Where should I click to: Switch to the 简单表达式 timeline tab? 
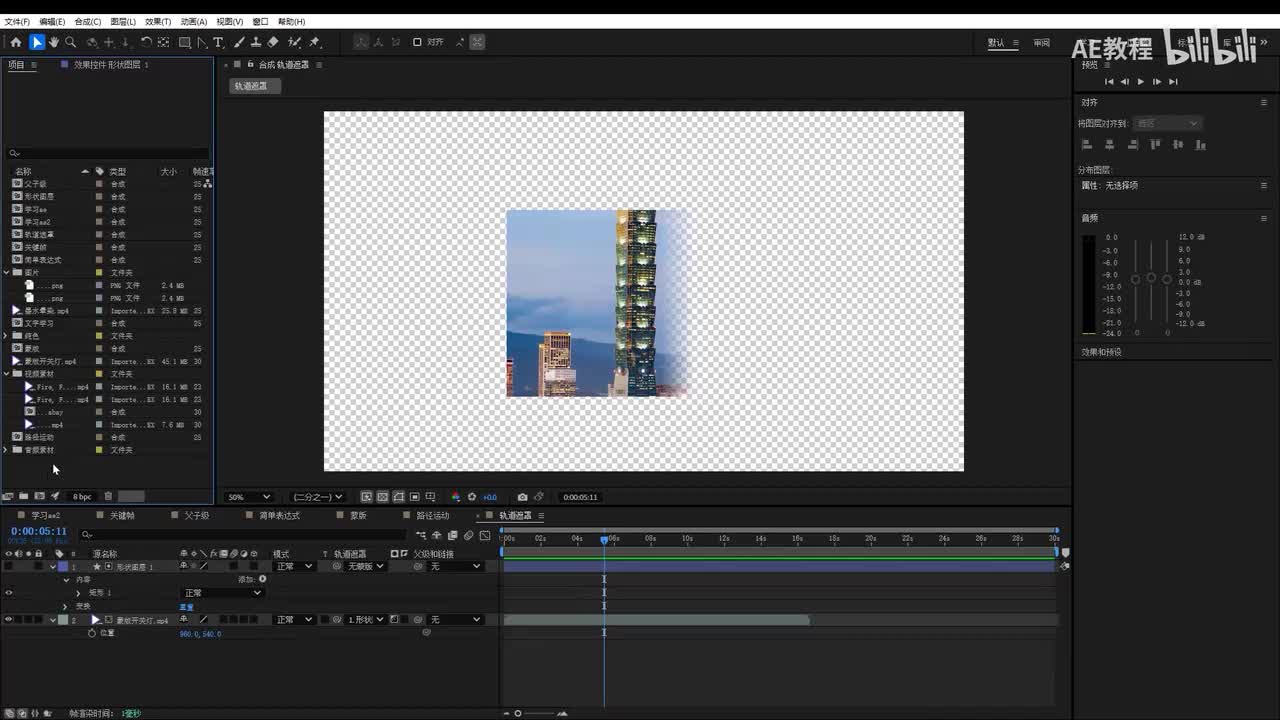(279, 516)
